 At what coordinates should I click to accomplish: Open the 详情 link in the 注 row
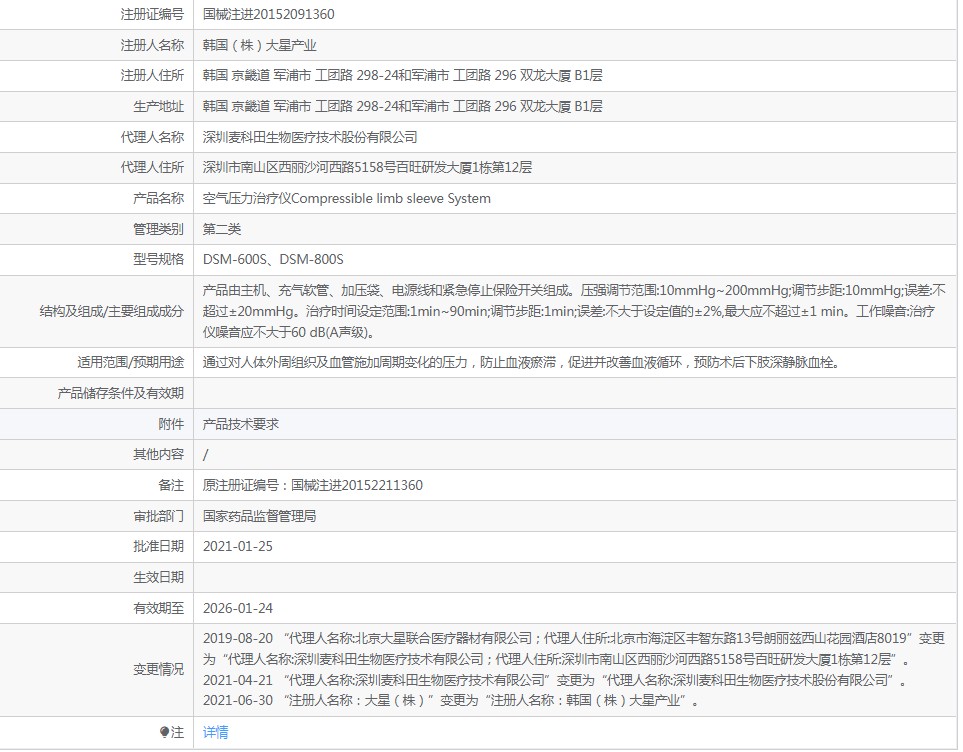coord(216,732)
